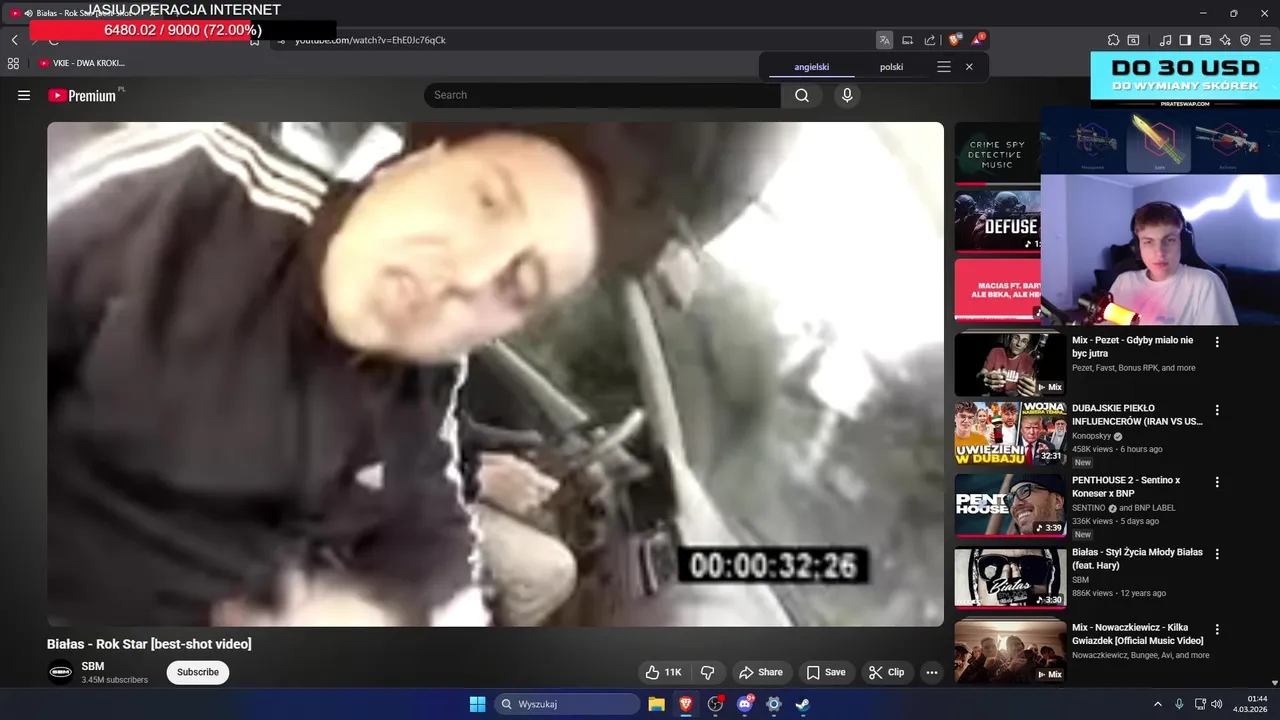Open Leo AI sparkle icon

[1225, 40]
